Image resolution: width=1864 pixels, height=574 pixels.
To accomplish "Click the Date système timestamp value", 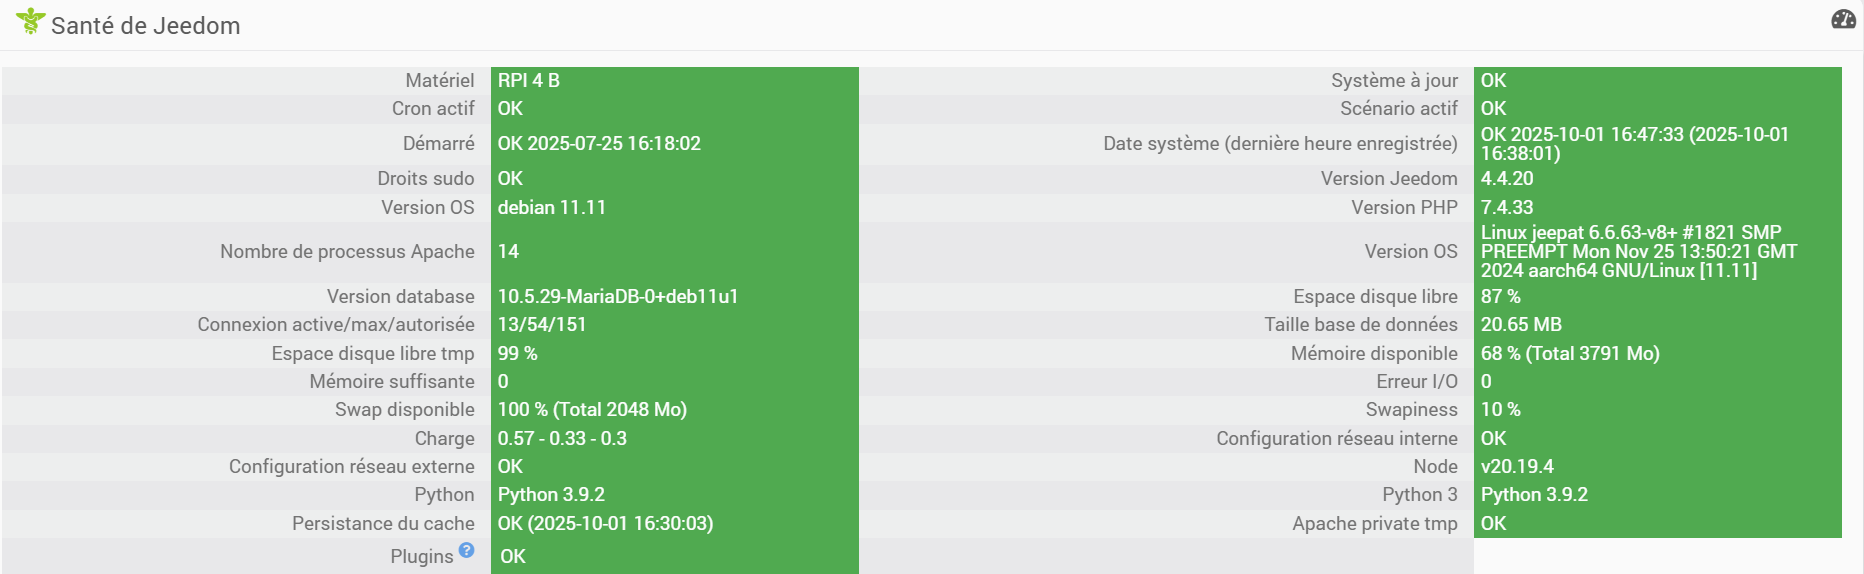I will pos(1634,144).
